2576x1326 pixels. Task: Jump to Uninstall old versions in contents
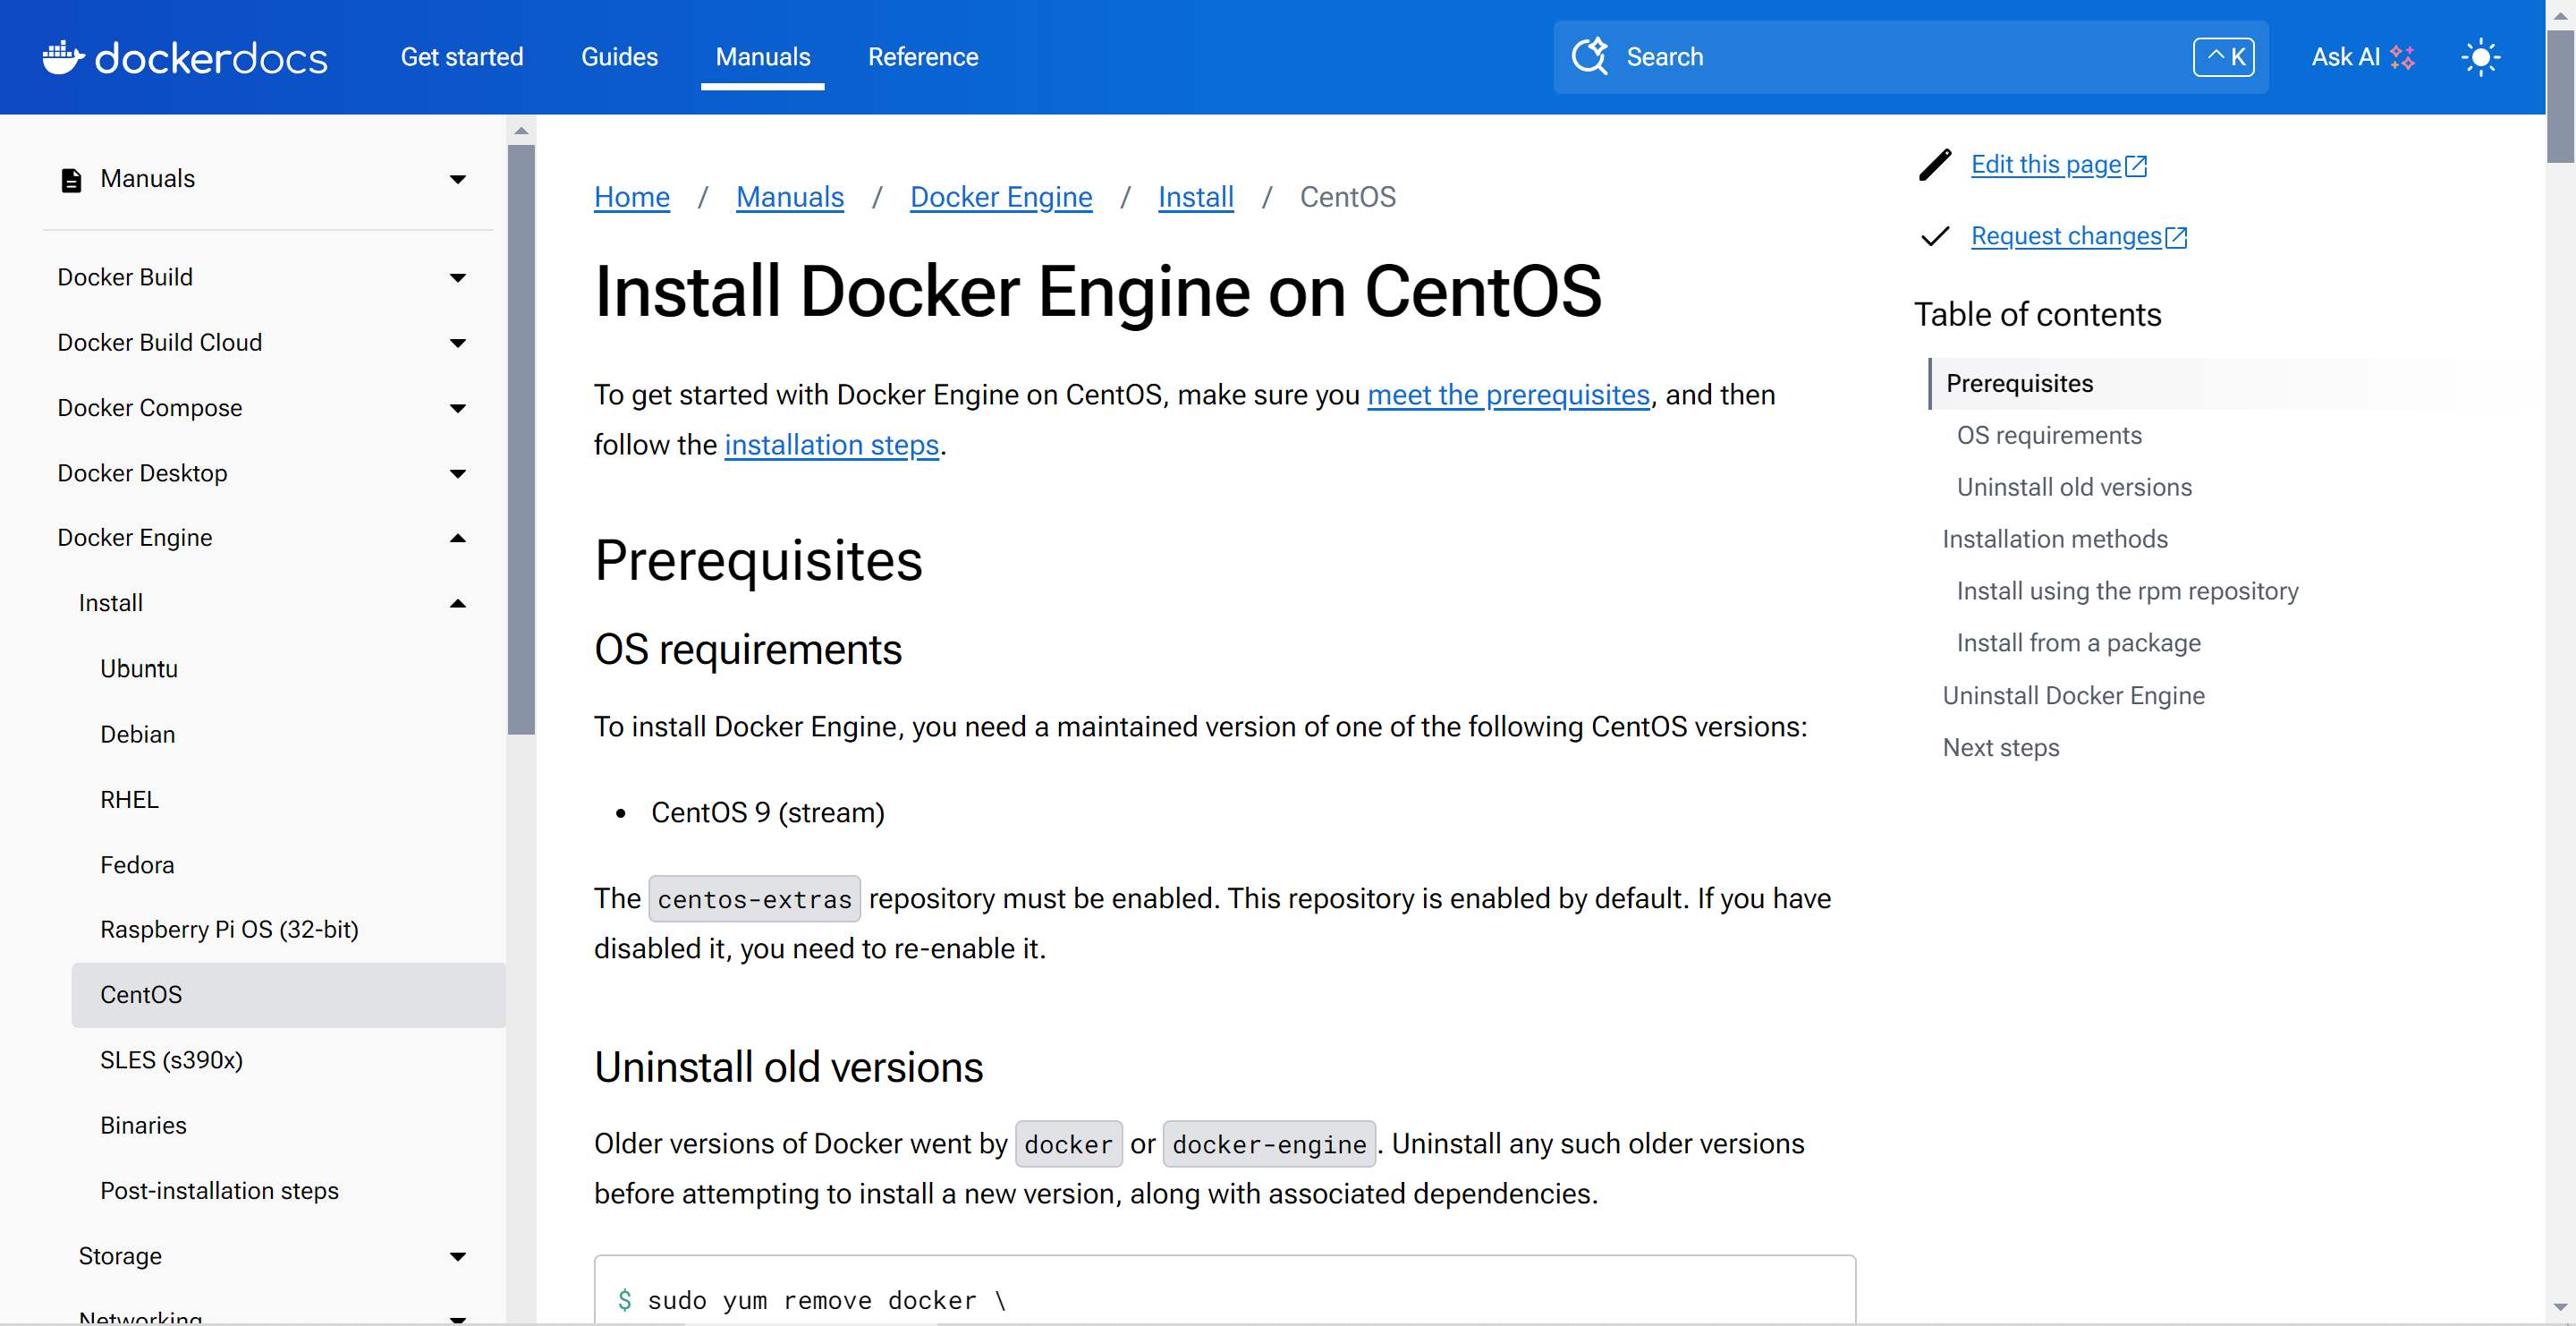(x=2074, y=488)
